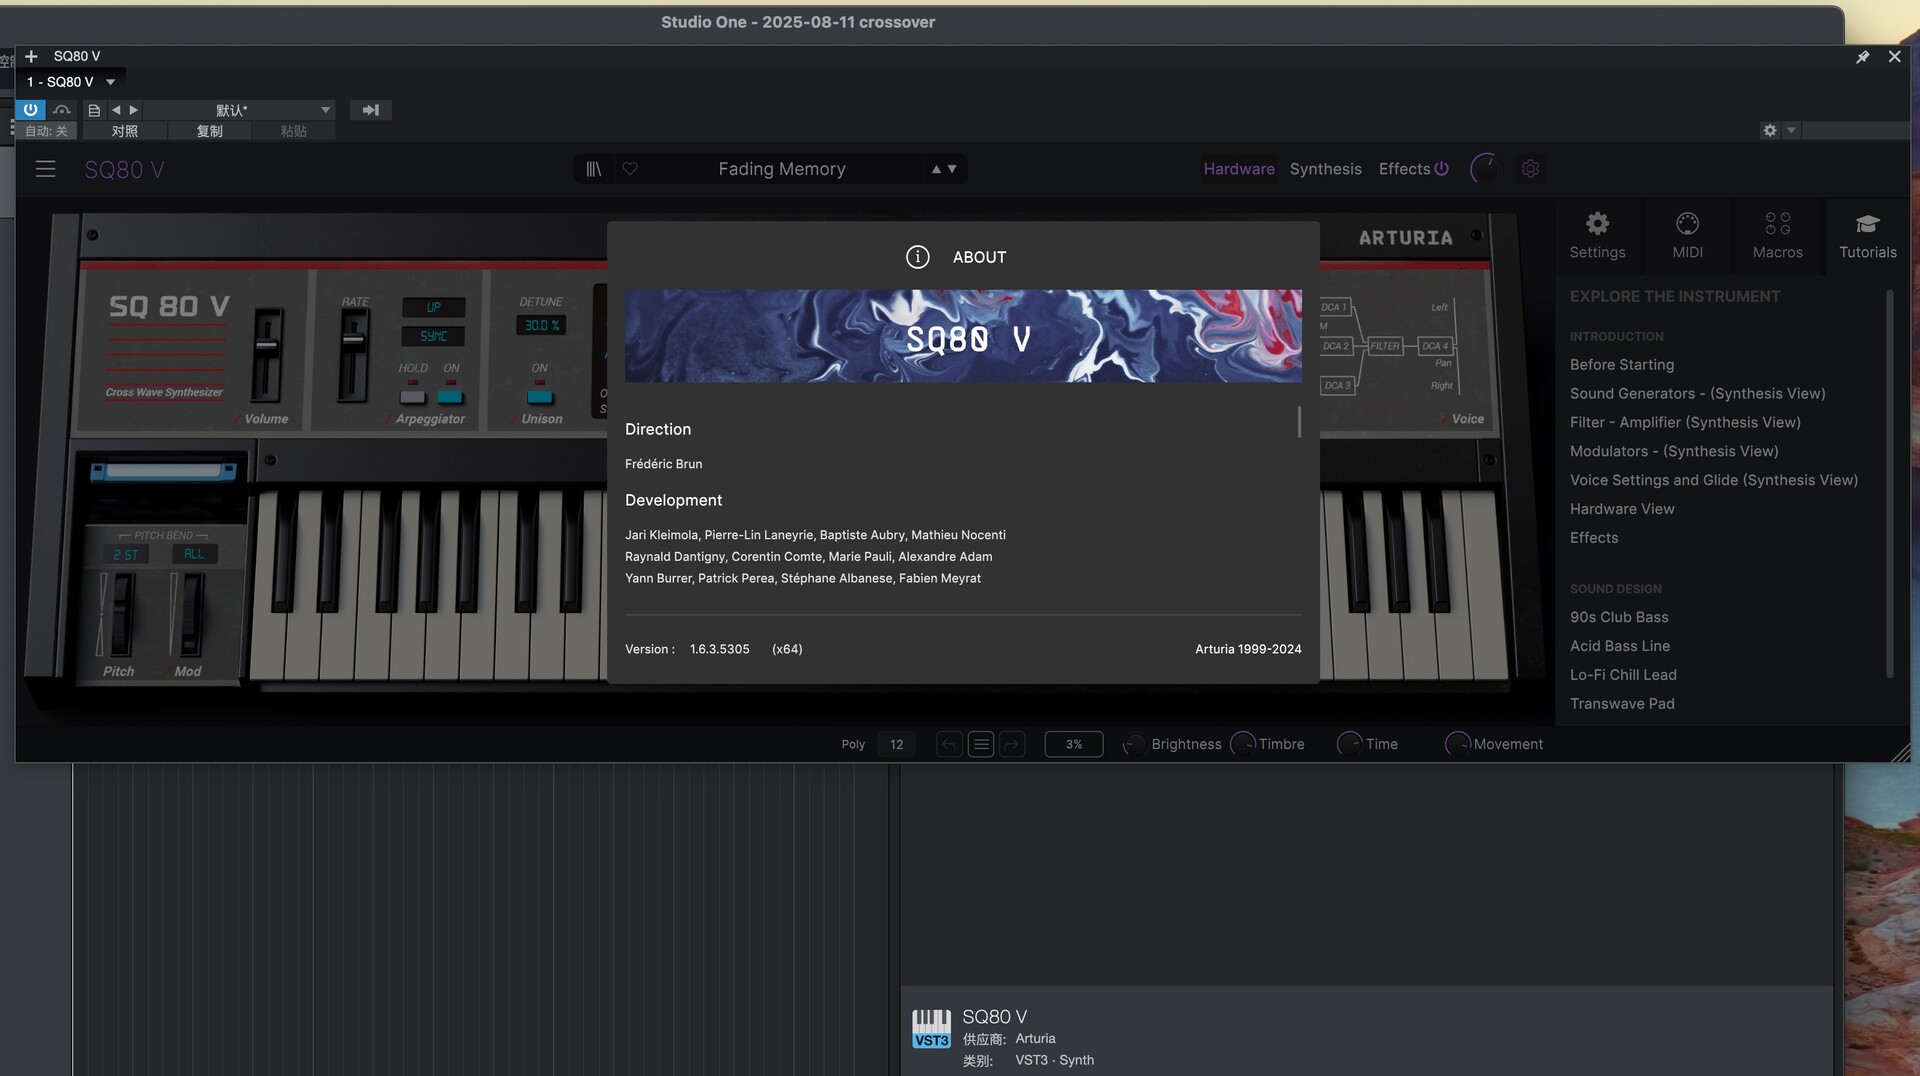Image resolution: width=1920 pixels, height=1076 pixels.
Task: Click the Movement macro knob
Action: pos(1458,744)
